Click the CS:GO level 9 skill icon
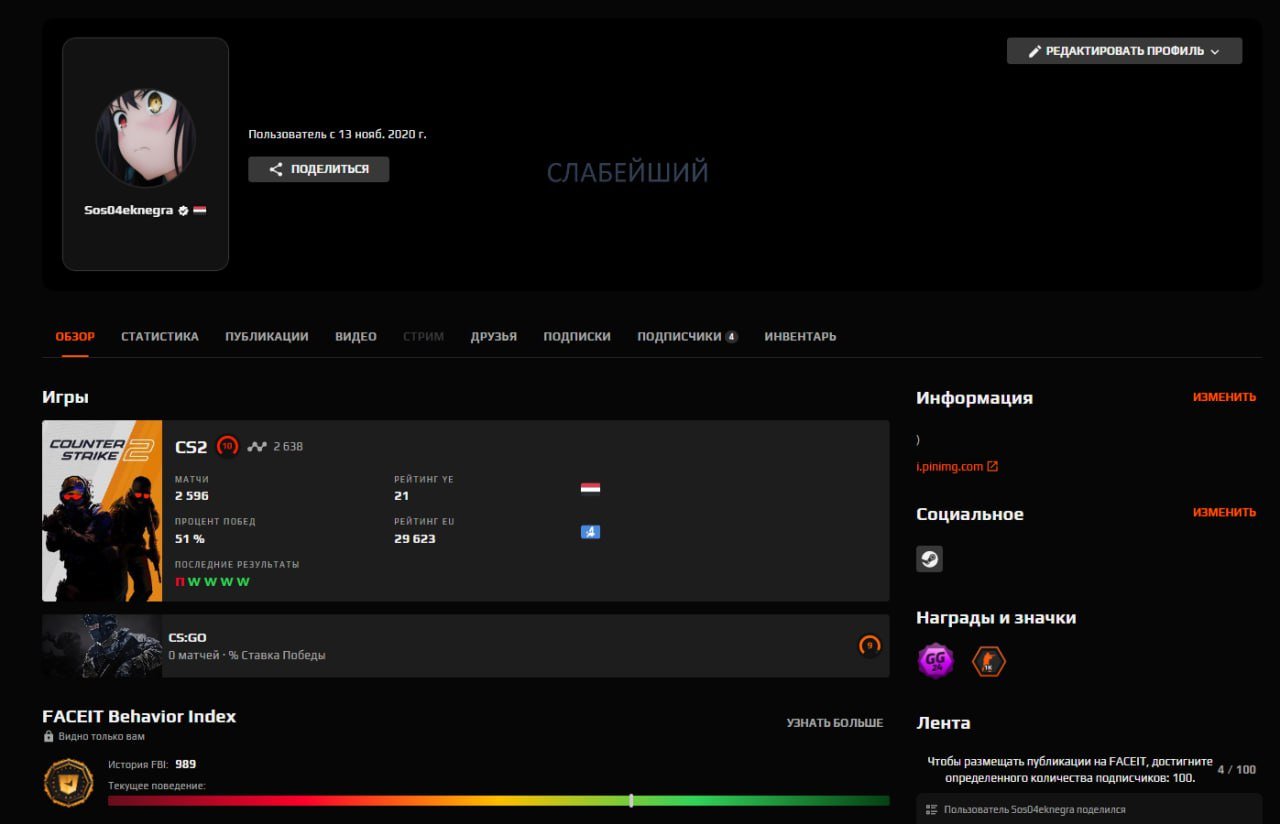 [x=869, y=646]
